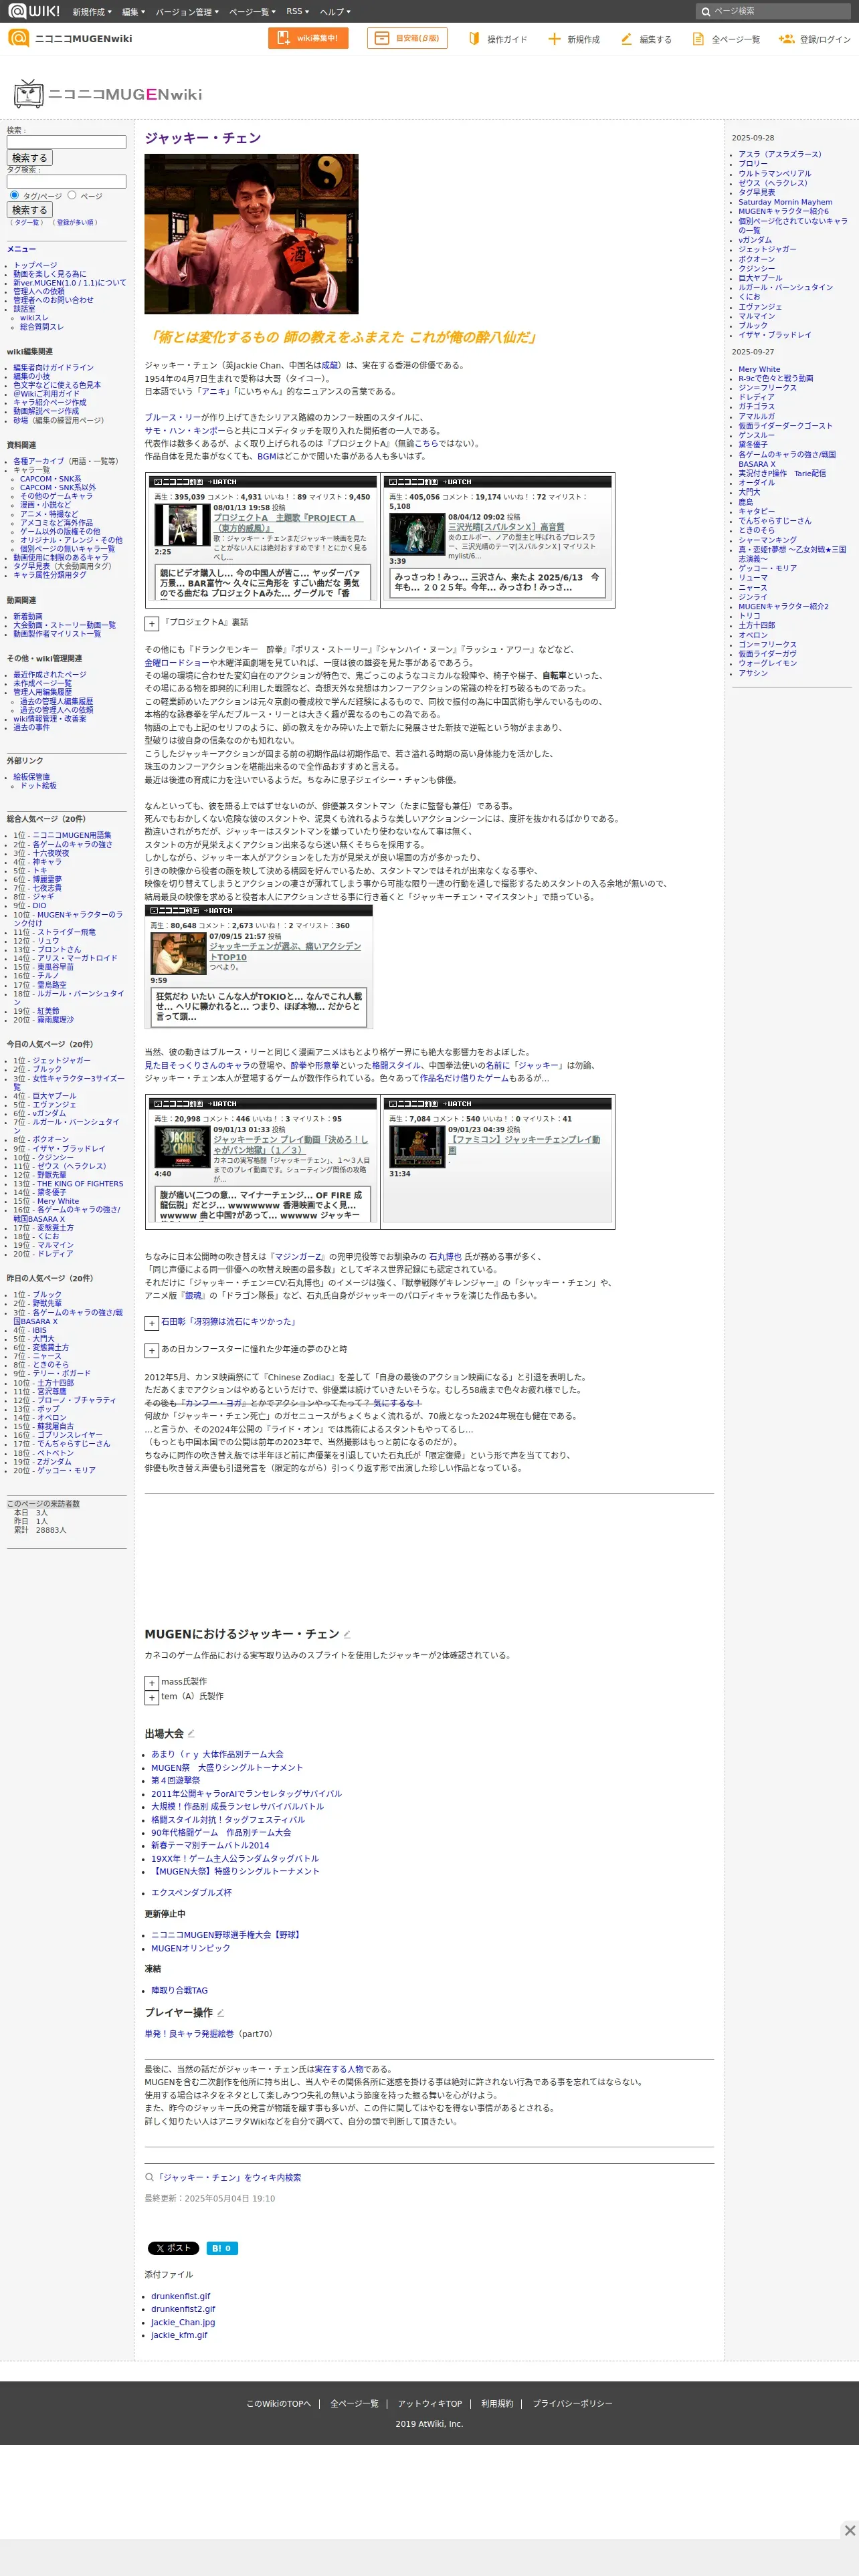
Task: Open 単発！良キャラ発掘絵巻 link
Action: (189, 2033)
